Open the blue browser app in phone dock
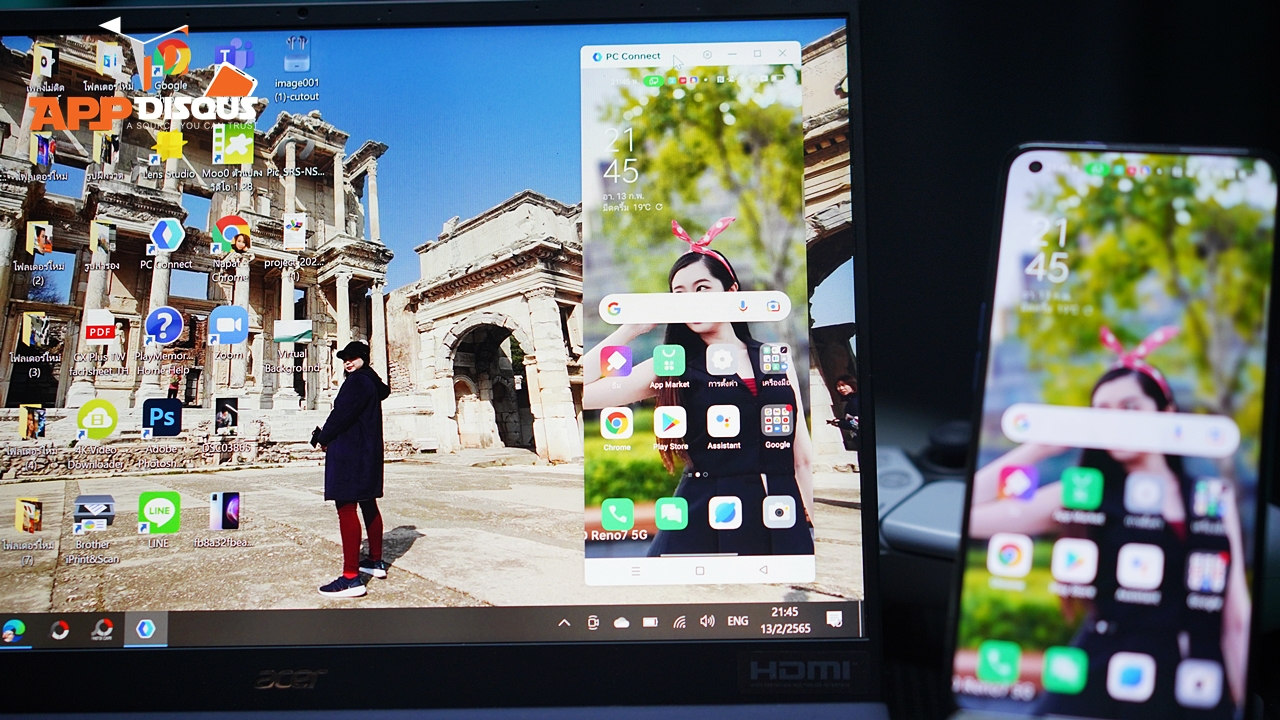Viewport: 1280px width, 720px height. click(x=725, y=513)
